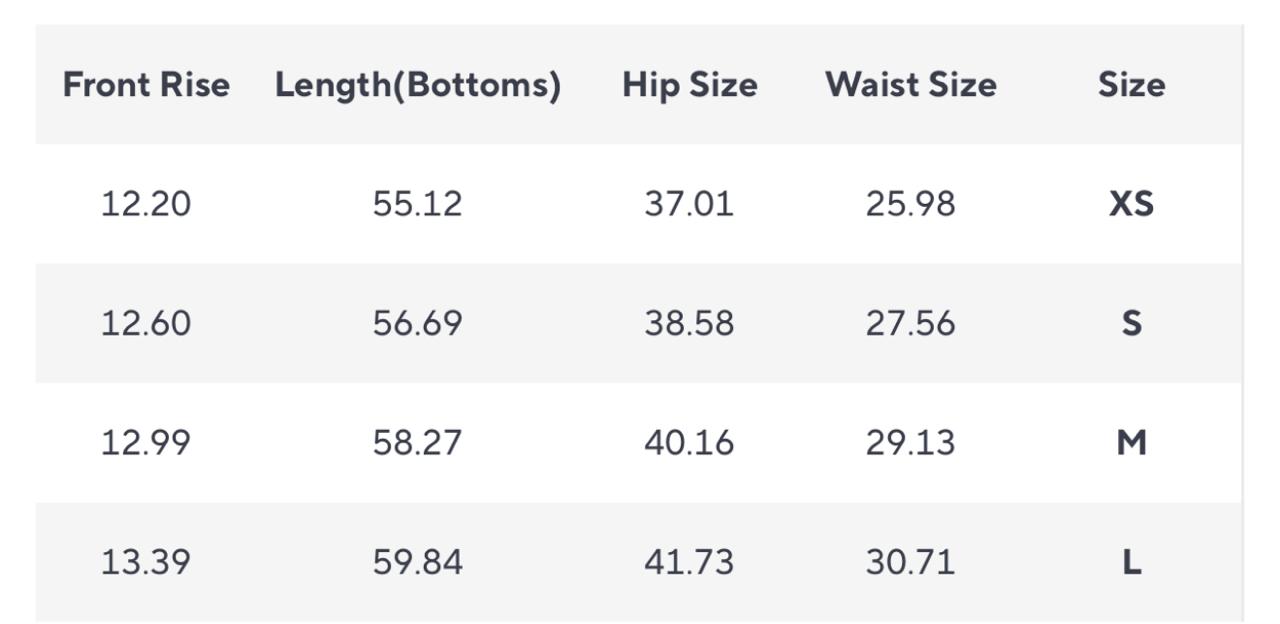Click hip size value 37.01
1280x624 pixels.
coord(689,204)
